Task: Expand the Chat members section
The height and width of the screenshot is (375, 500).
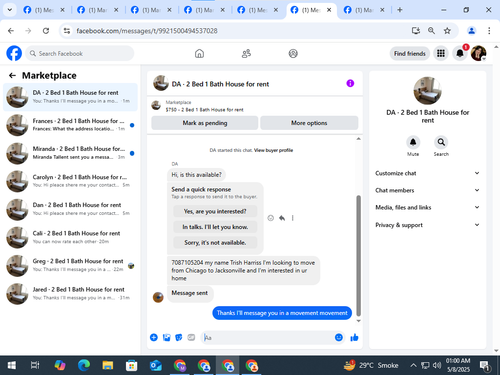Action: click(427, 190)
